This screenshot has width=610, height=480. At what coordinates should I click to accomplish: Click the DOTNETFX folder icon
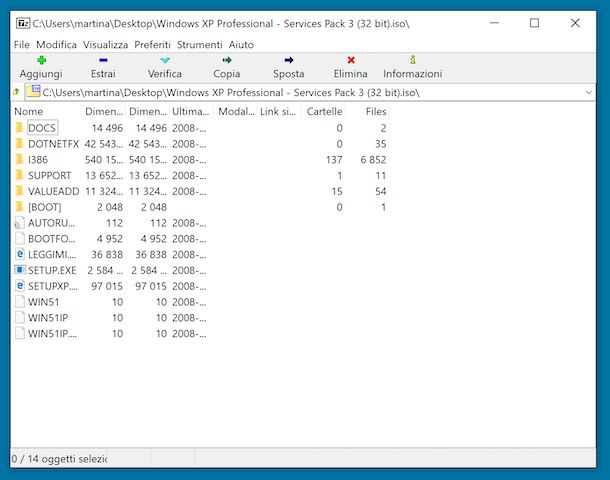tap(19, 144)
